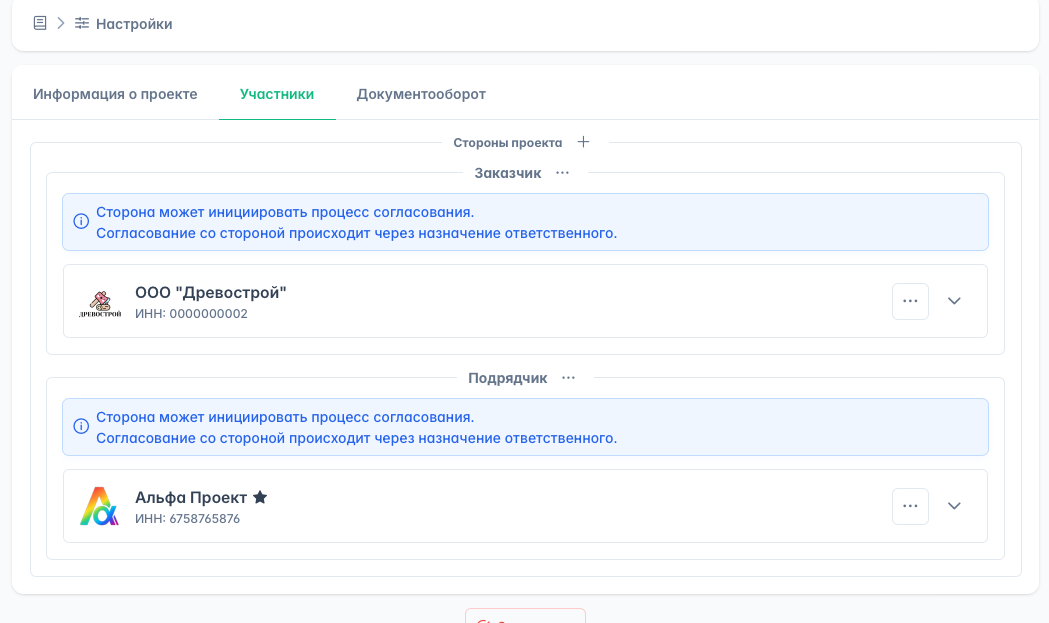Open the Подрядчик section options menu
The height and width of the screenshot is (623, 1049).
point(568,378)
